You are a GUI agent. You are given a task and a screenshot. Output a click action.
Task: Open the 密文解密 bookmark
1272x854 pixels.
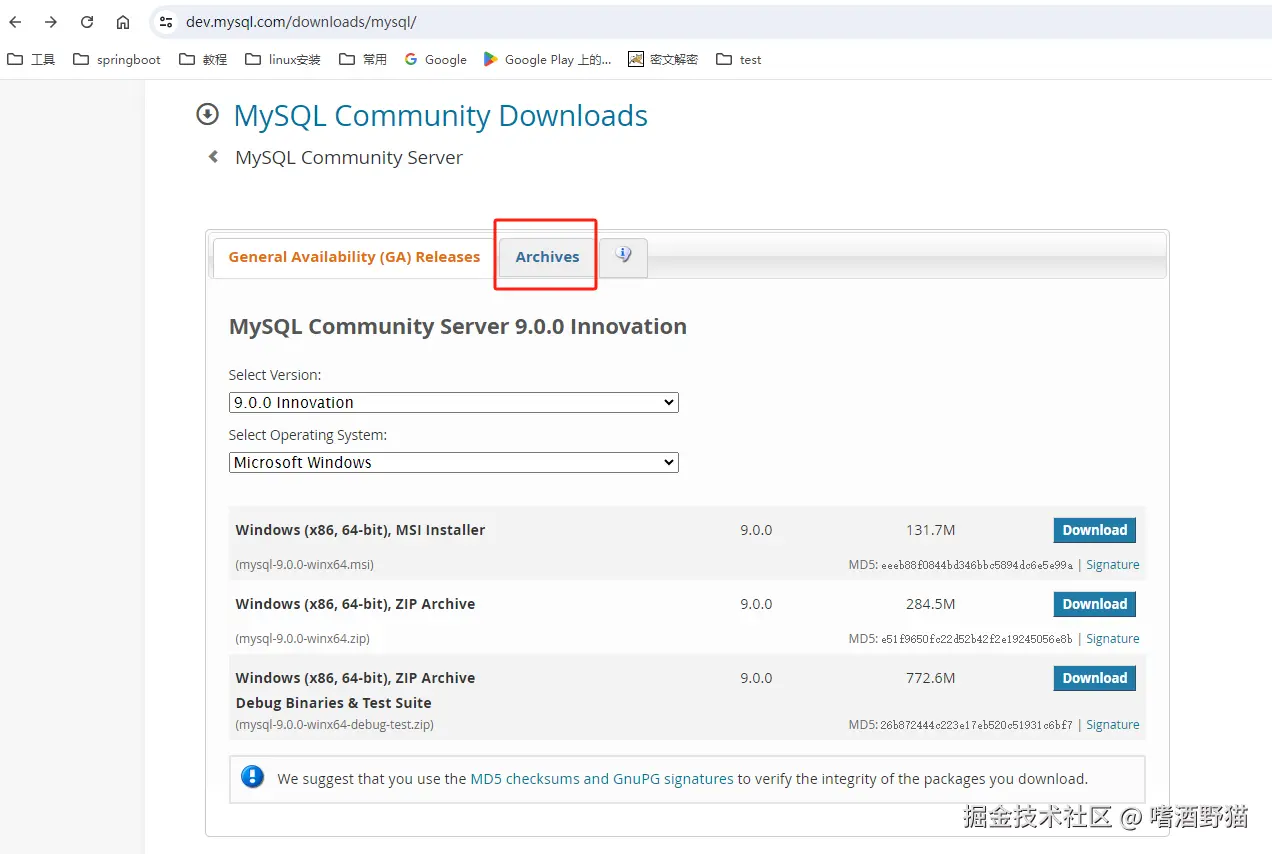tap(663, 60)
